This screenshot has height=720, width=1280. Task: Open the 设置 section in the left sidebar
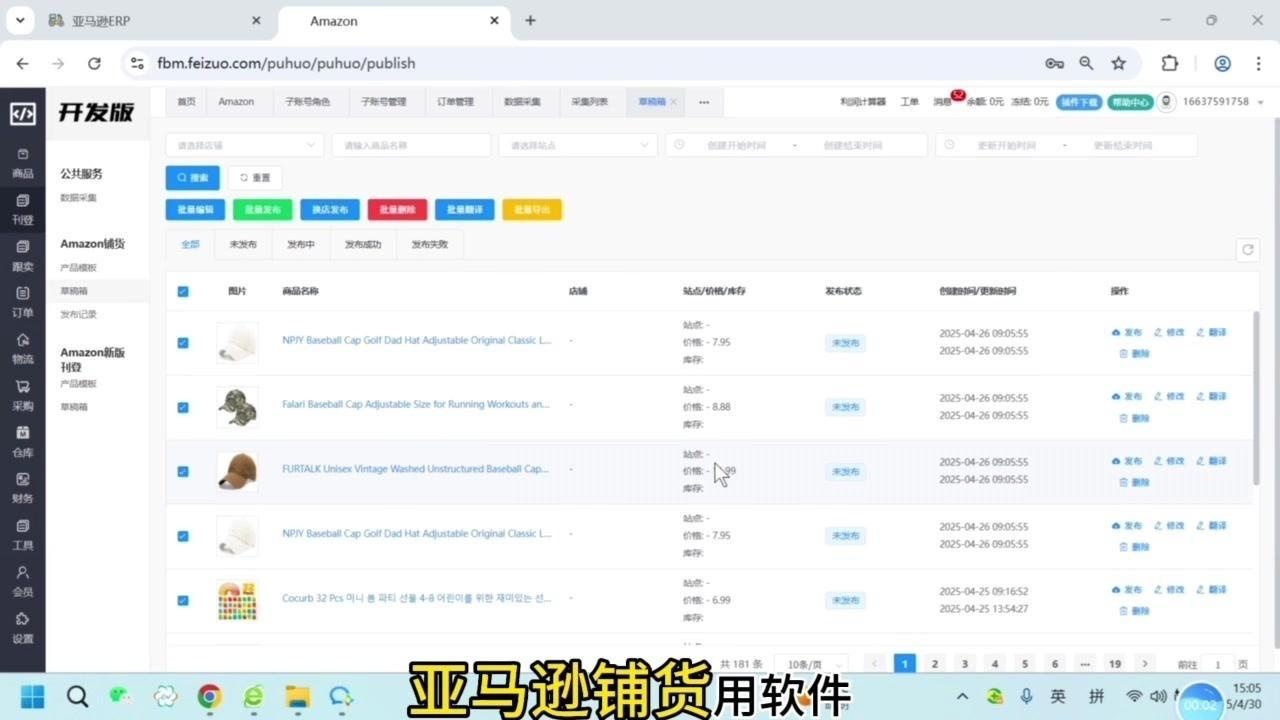(22, 628)
